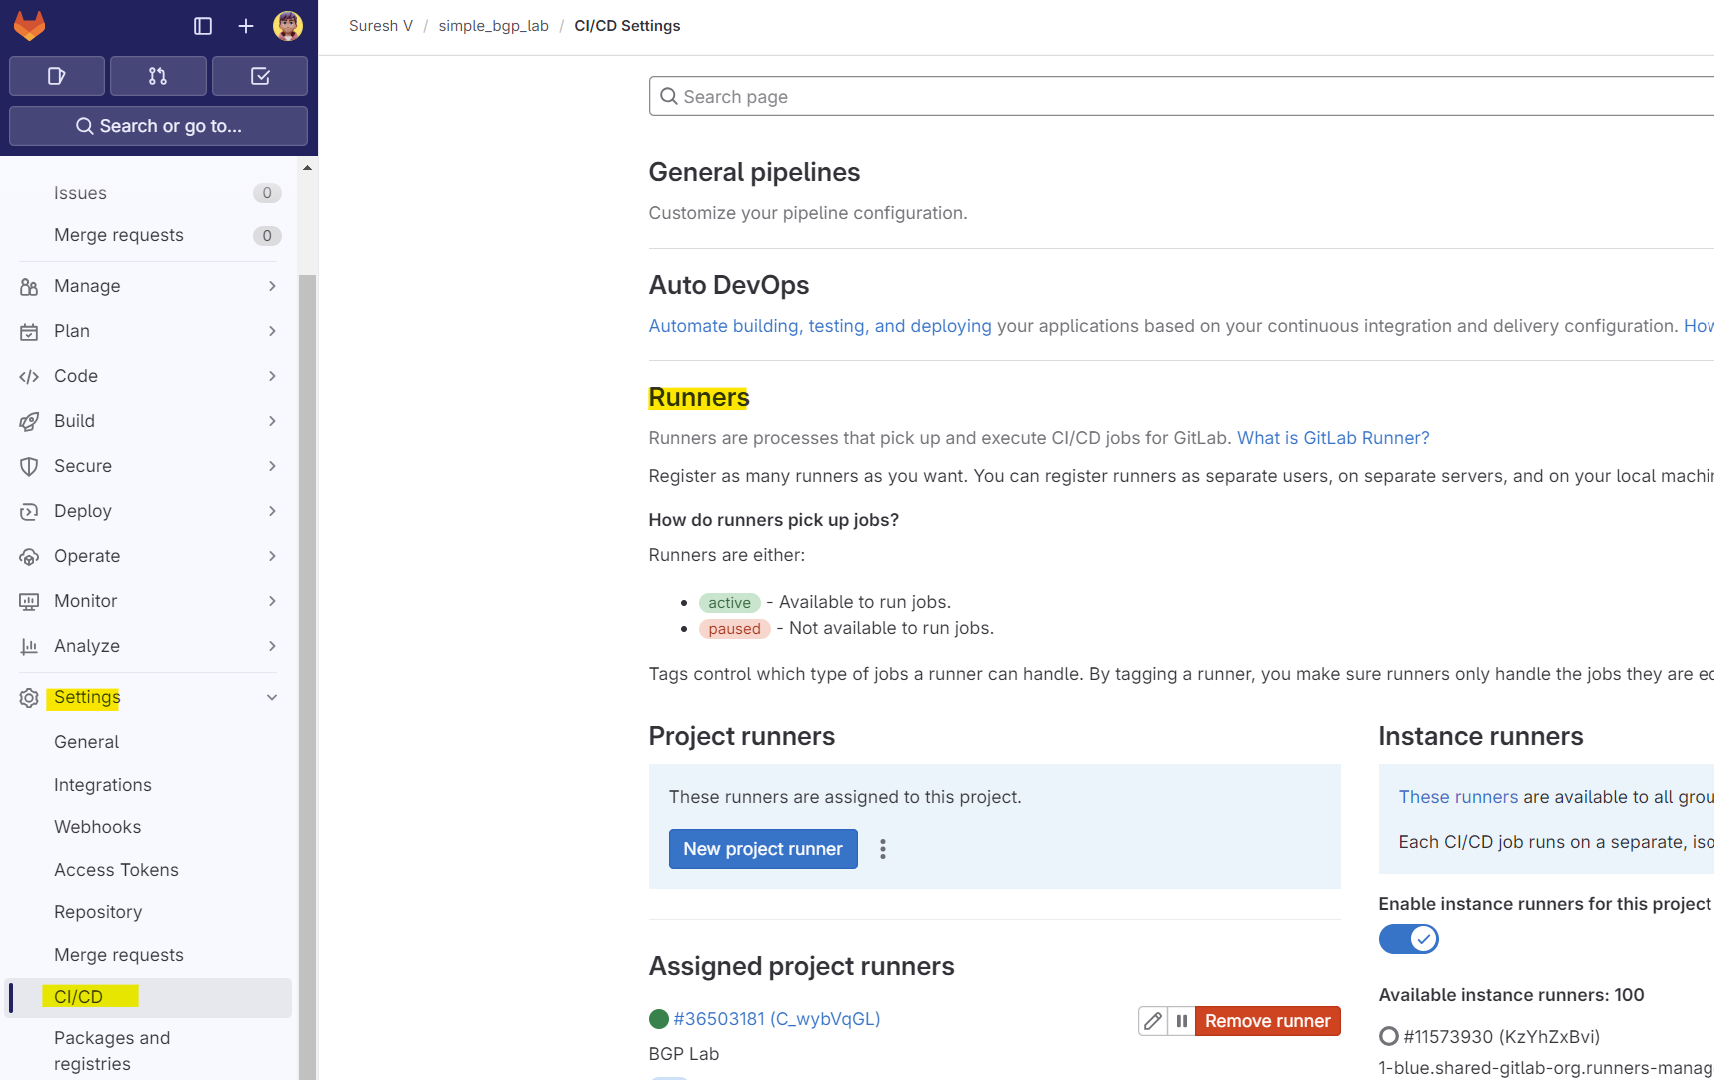Open the project runner kebab options menu
The image size is (1714, 1080).
point(883,849)
